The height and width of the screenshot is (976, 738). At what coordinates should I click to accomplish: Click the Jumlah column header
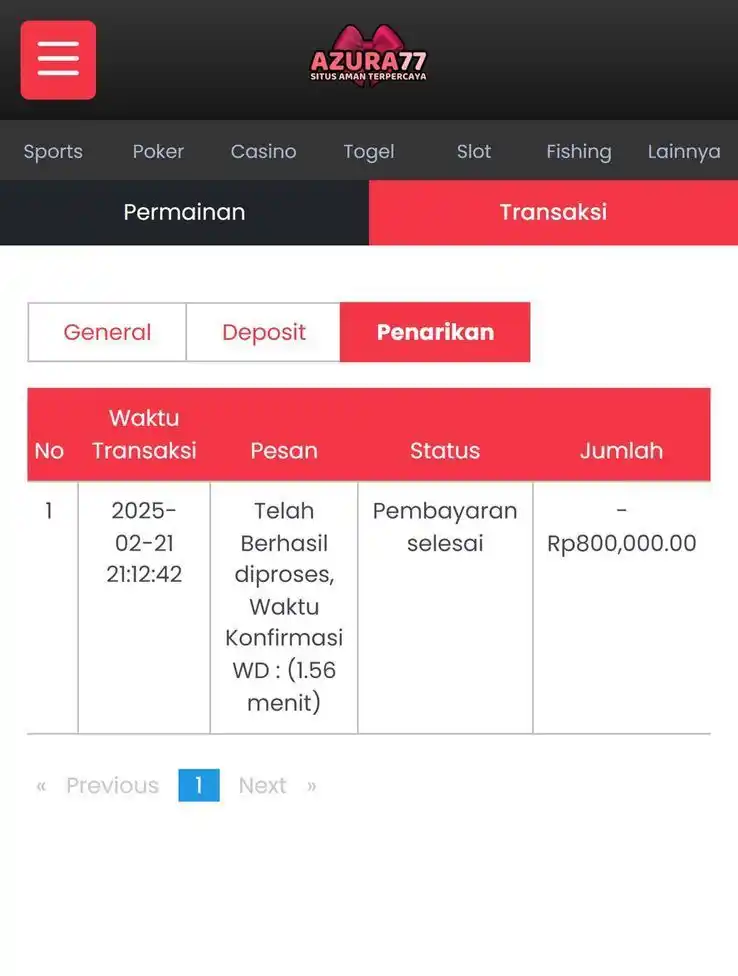coord(621,451)
